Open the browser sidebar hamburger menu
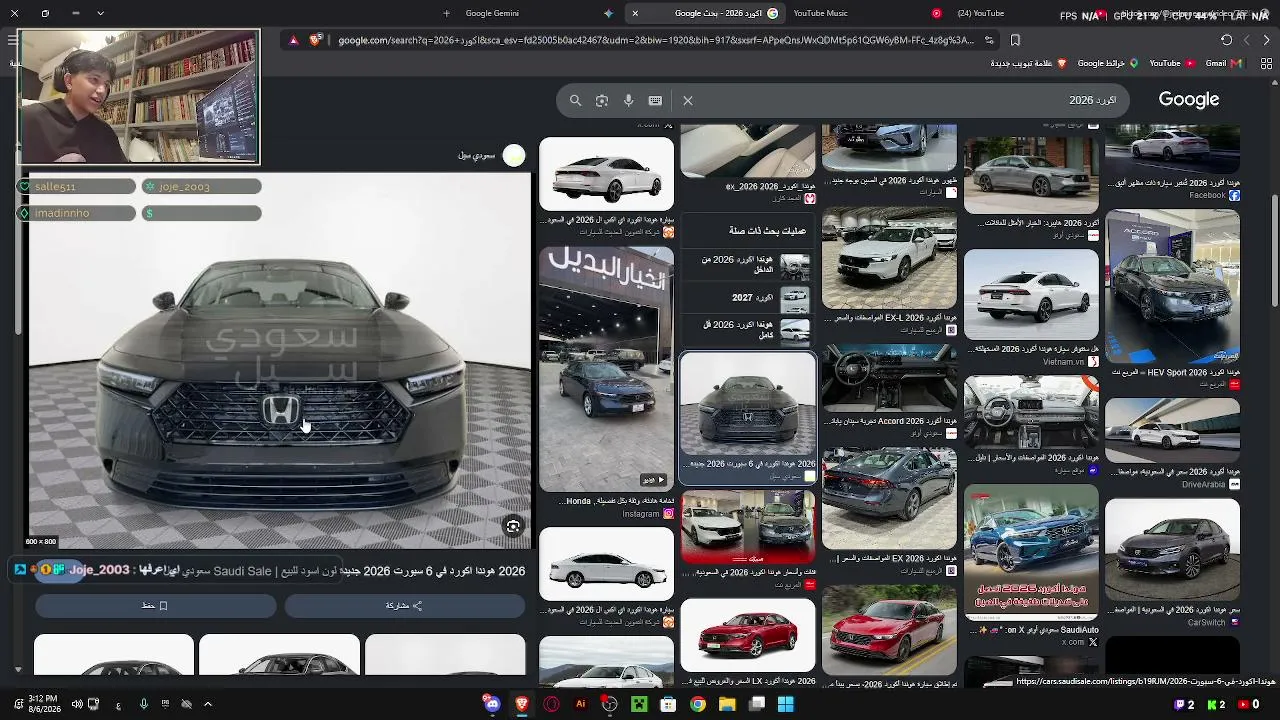1280x720 pixels. [12, 40]
